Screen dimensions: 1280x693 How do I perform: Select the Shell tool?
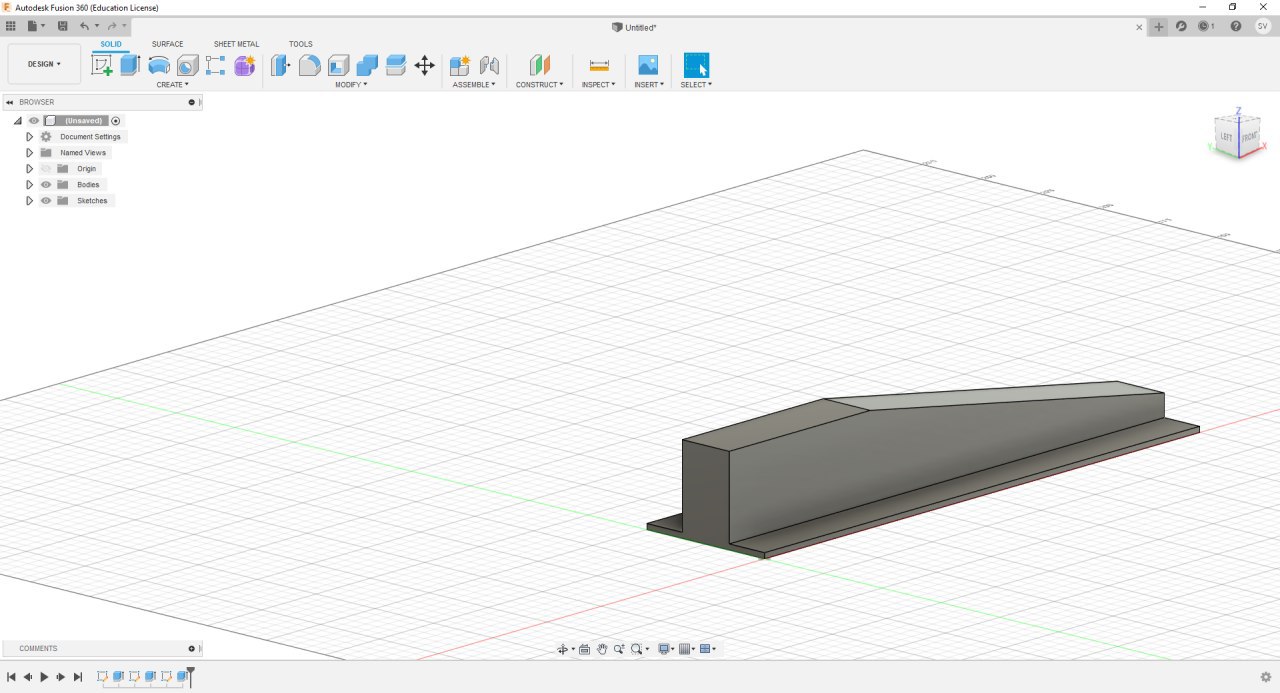pos(338,66)
